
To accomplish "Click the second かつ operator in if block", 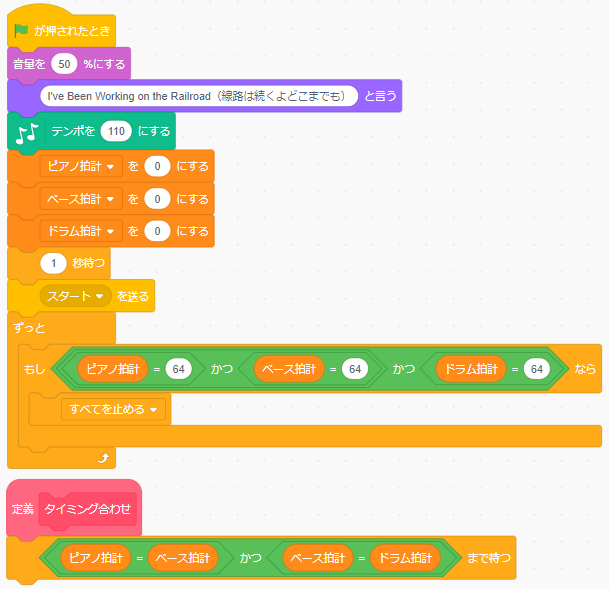I will (x=404, y=369).
